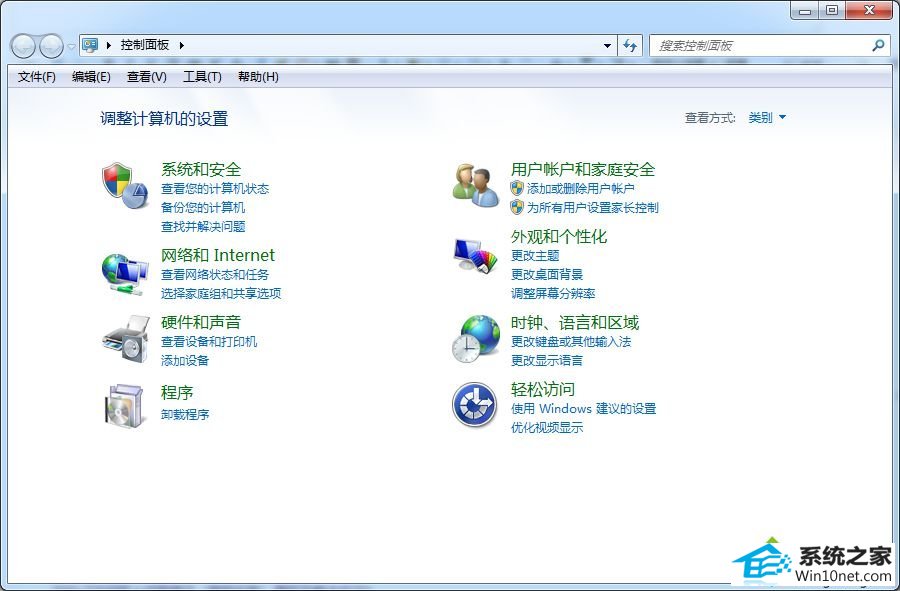This screenshot has width=900, height=591.
Task: Click 查看您的计算机状态 link
Action: click(215, 188)
